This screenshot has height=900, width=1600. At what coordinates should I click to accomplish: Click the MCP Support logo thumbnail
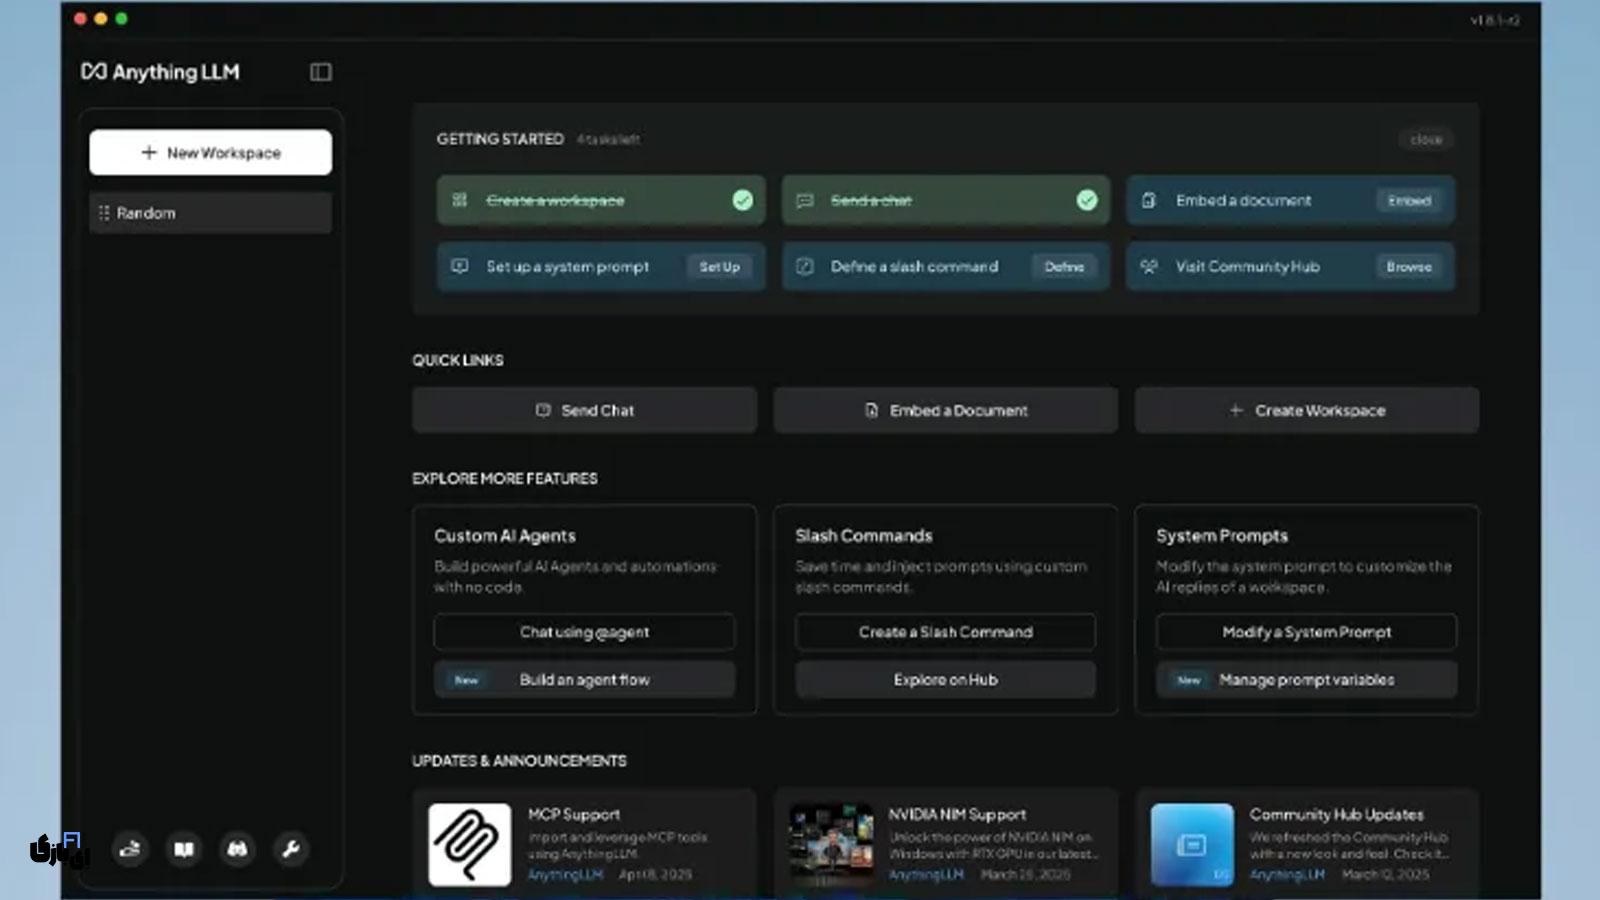pos(469,844)
